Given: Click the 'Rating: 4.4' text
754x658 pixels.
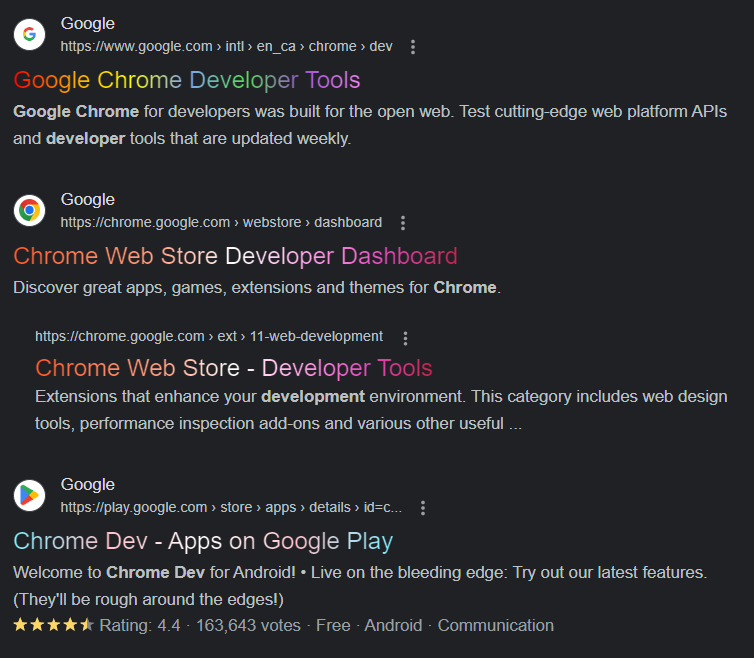Looking at the screenshot, I should coord(139,625).
